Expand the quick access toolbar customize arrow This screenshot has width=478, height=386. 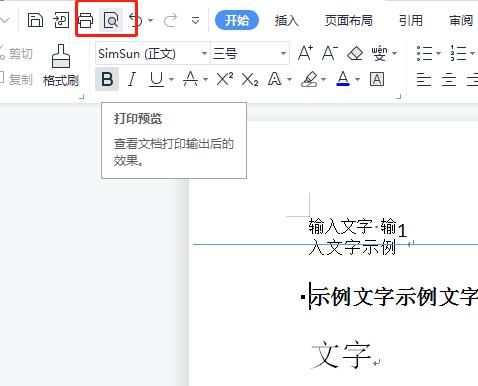(196, 21)
